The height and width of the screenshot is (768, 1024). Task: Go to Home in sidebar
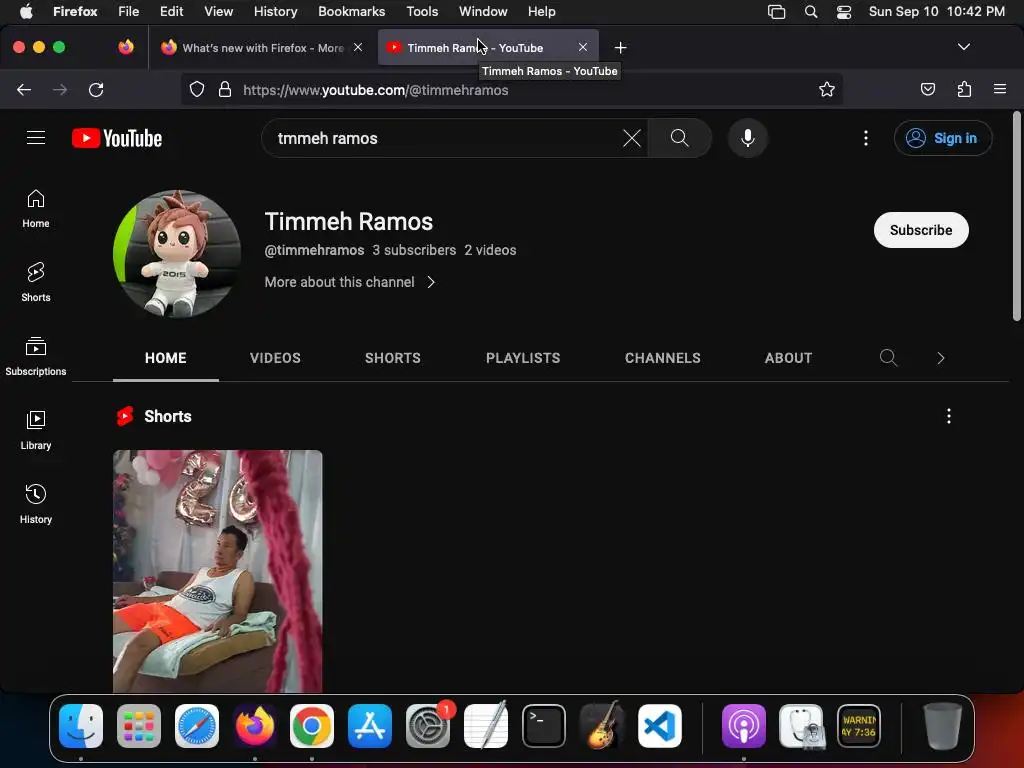pos(36,209)
